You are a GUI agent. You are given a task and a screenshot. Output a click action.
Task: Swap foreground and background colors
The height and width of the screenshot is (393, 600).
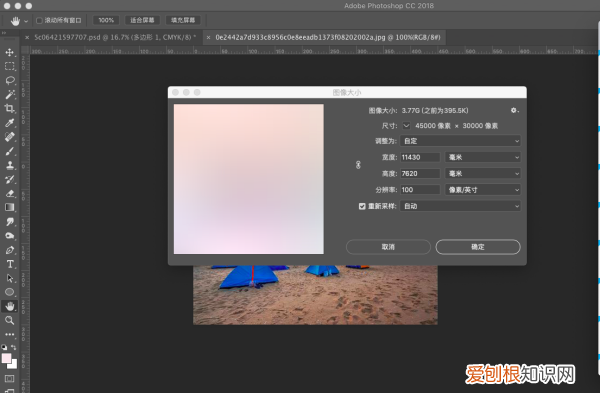14,347
